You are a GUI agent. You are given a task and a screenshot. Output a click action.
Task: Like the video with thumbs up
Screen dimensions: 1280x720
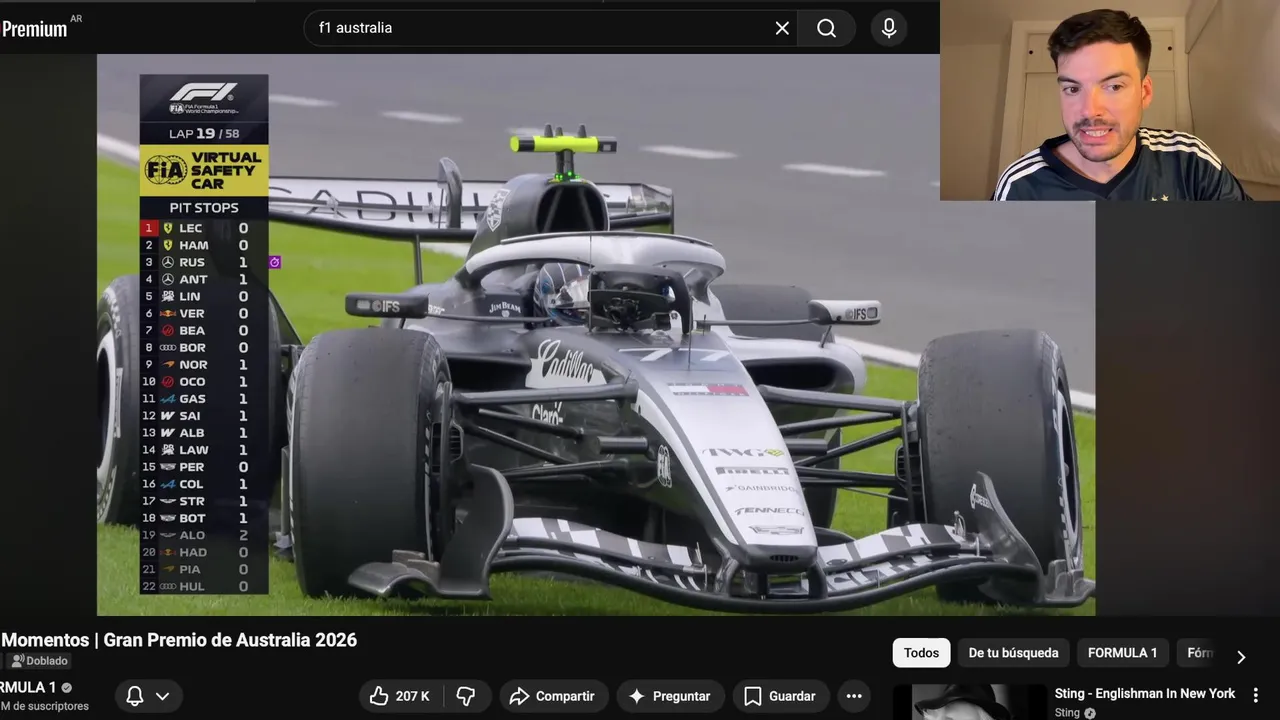pos(399,696)
